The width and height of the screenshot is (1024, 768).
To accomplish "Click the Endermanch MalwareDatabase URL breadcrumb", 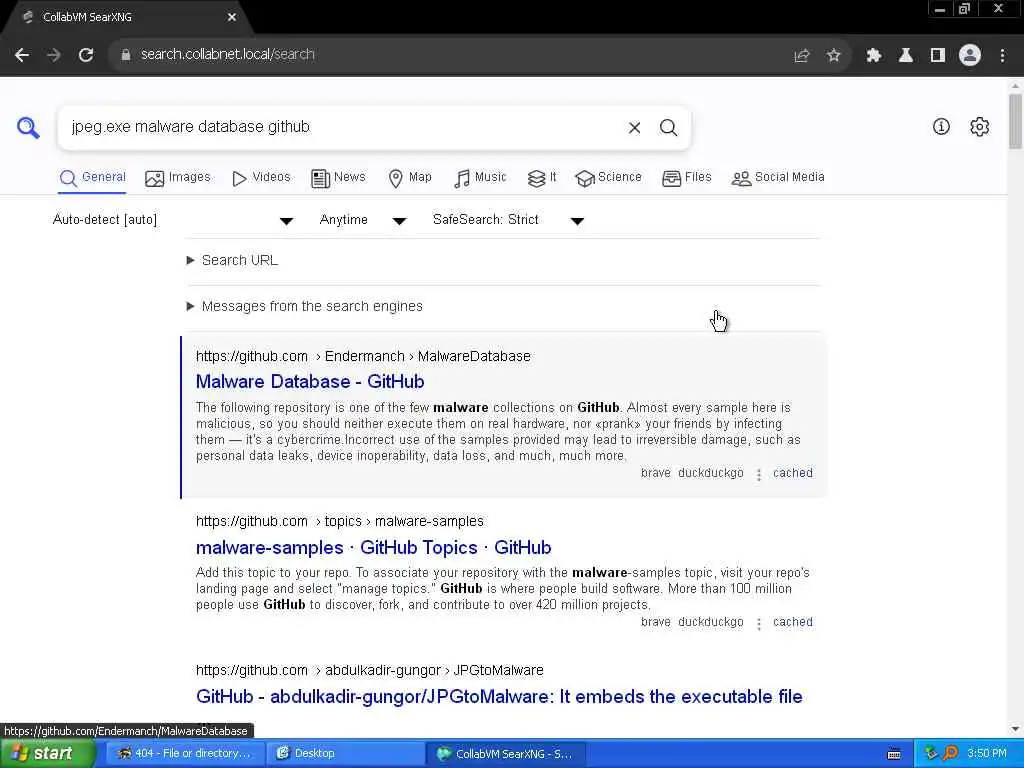I will click(363, 357).
